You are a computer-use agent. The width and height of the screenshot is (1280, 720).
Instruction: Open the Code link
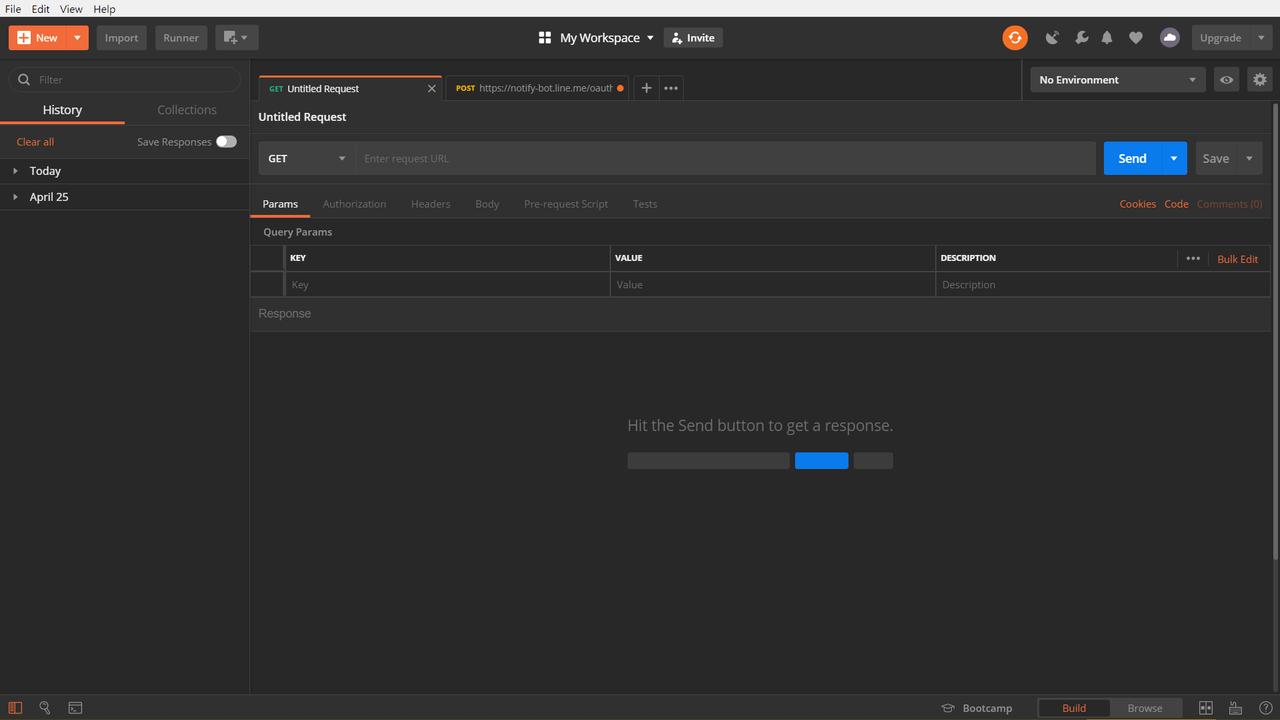pos(1176,204)
